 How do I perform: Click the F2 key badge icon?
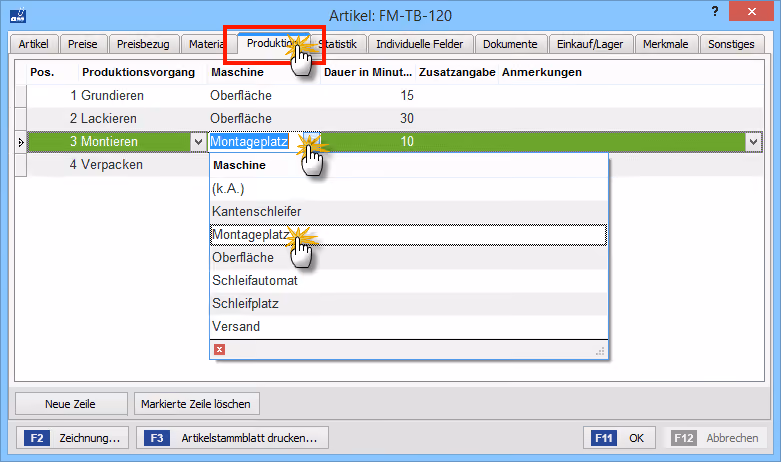[x=37, y=438]
